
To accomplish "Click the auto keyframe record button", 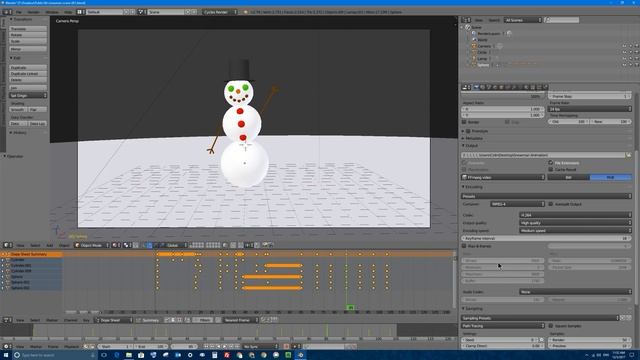I will click(x=286, y=347).
